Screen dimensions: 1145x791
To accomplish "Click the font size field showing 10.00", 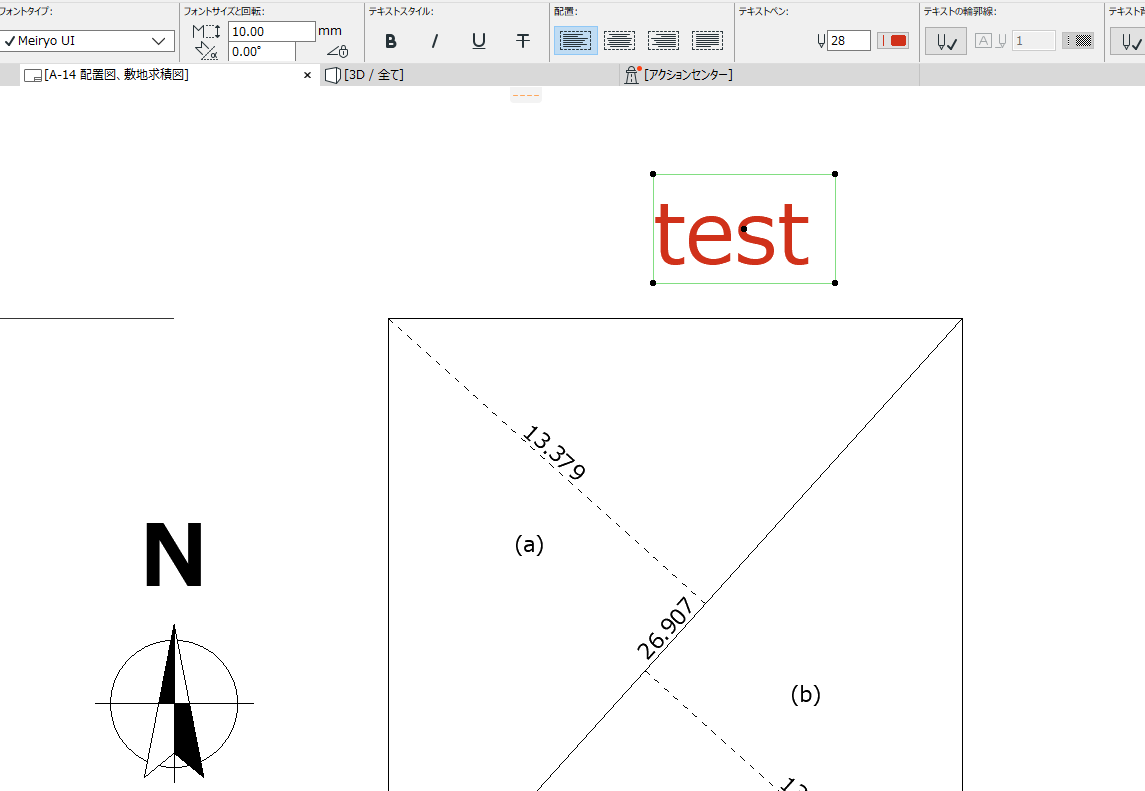I will pyautogui.click(x=272, y=31).
